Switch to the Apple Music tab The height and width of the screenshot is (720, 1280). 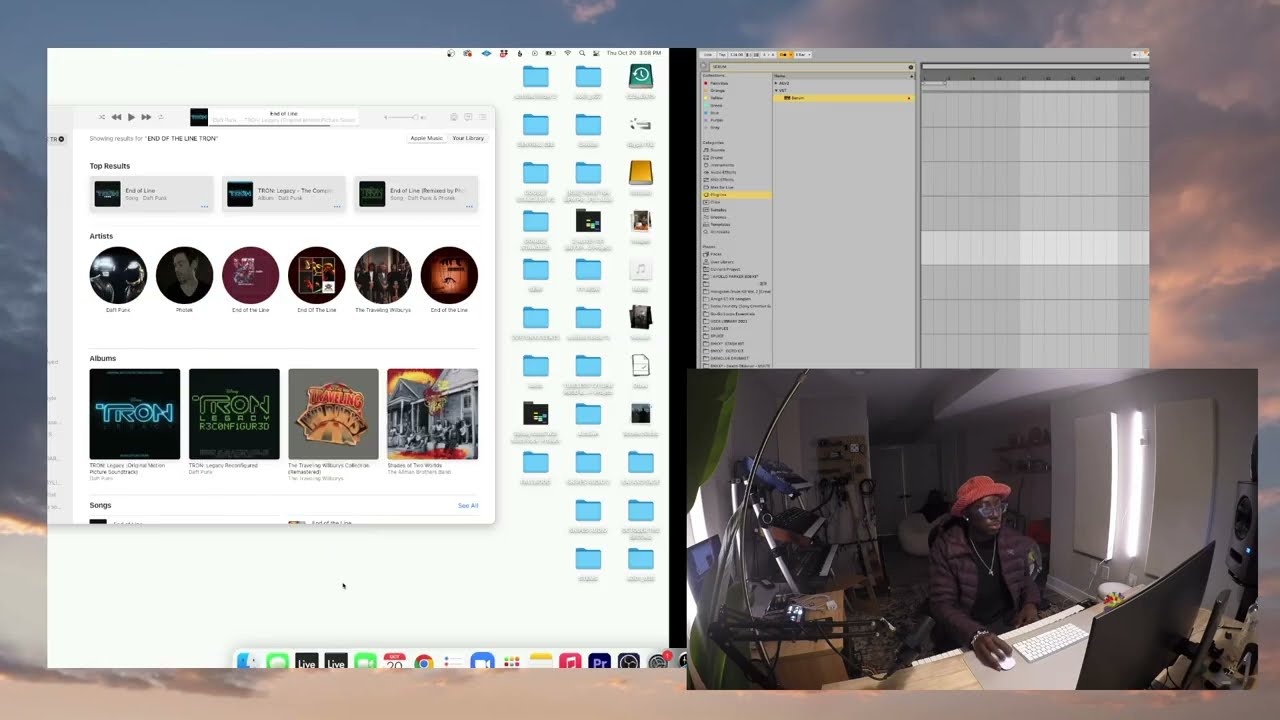pos(427,138)
